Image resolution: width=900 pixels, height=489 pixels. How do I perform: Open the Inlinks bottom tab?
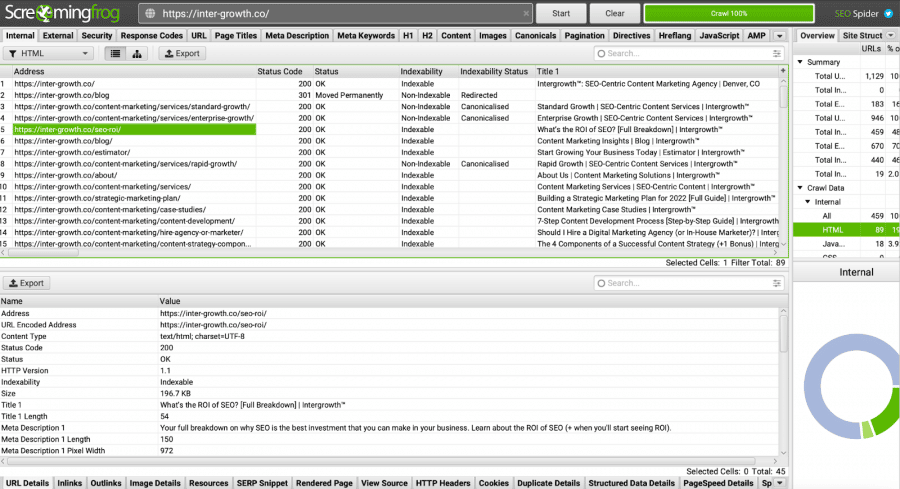[69, 483]
